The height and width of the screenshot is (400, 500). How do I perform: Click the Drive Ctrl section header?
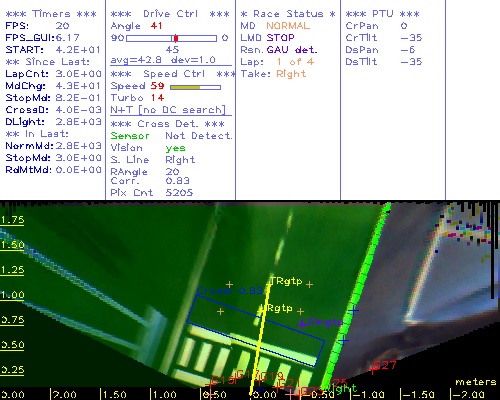coord(170,14)
